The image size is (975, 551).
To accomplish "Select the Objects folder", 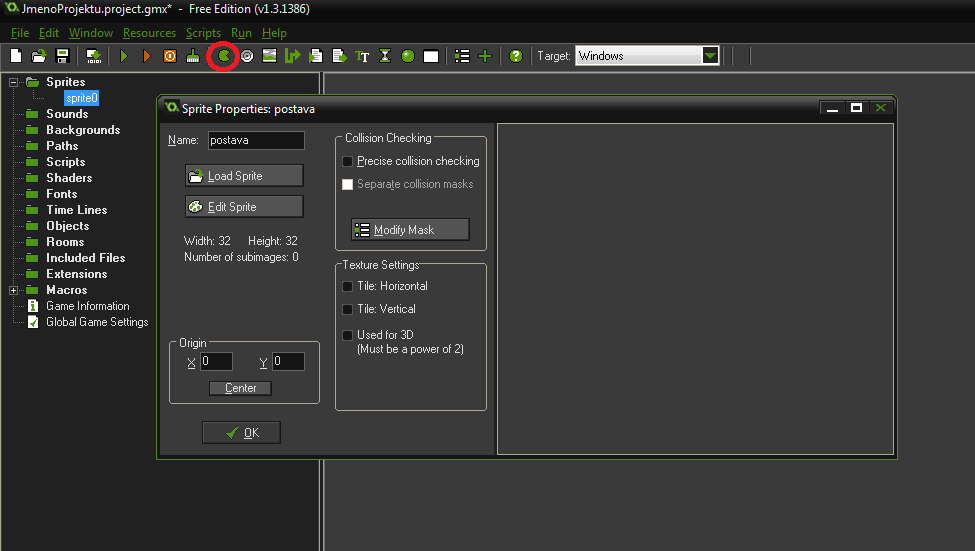I will 68,226.
